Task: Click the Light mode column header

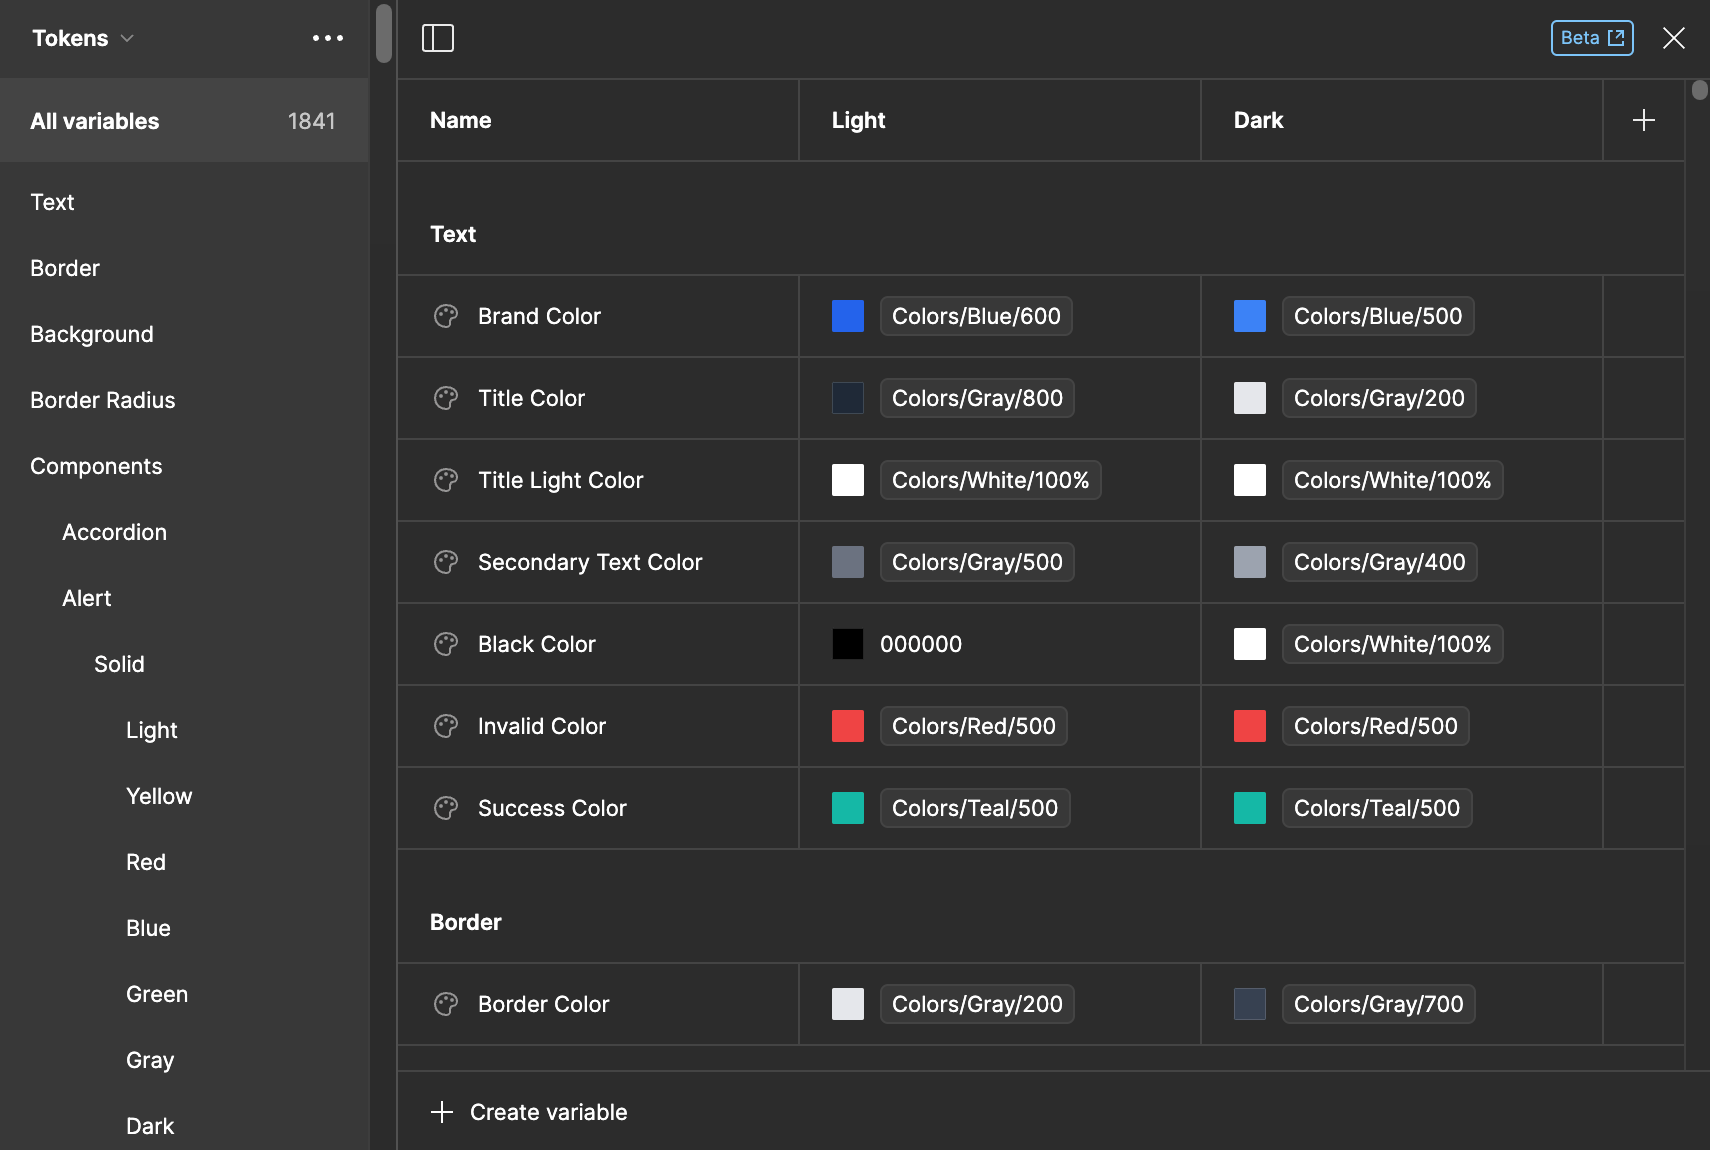Action: click(859, 120)
